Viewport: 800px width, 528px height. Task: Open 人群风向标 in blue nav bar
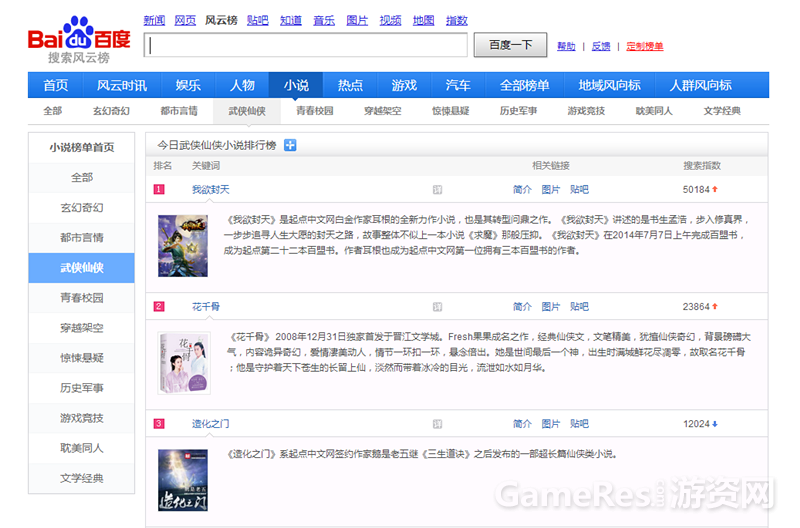click(701, 85)
